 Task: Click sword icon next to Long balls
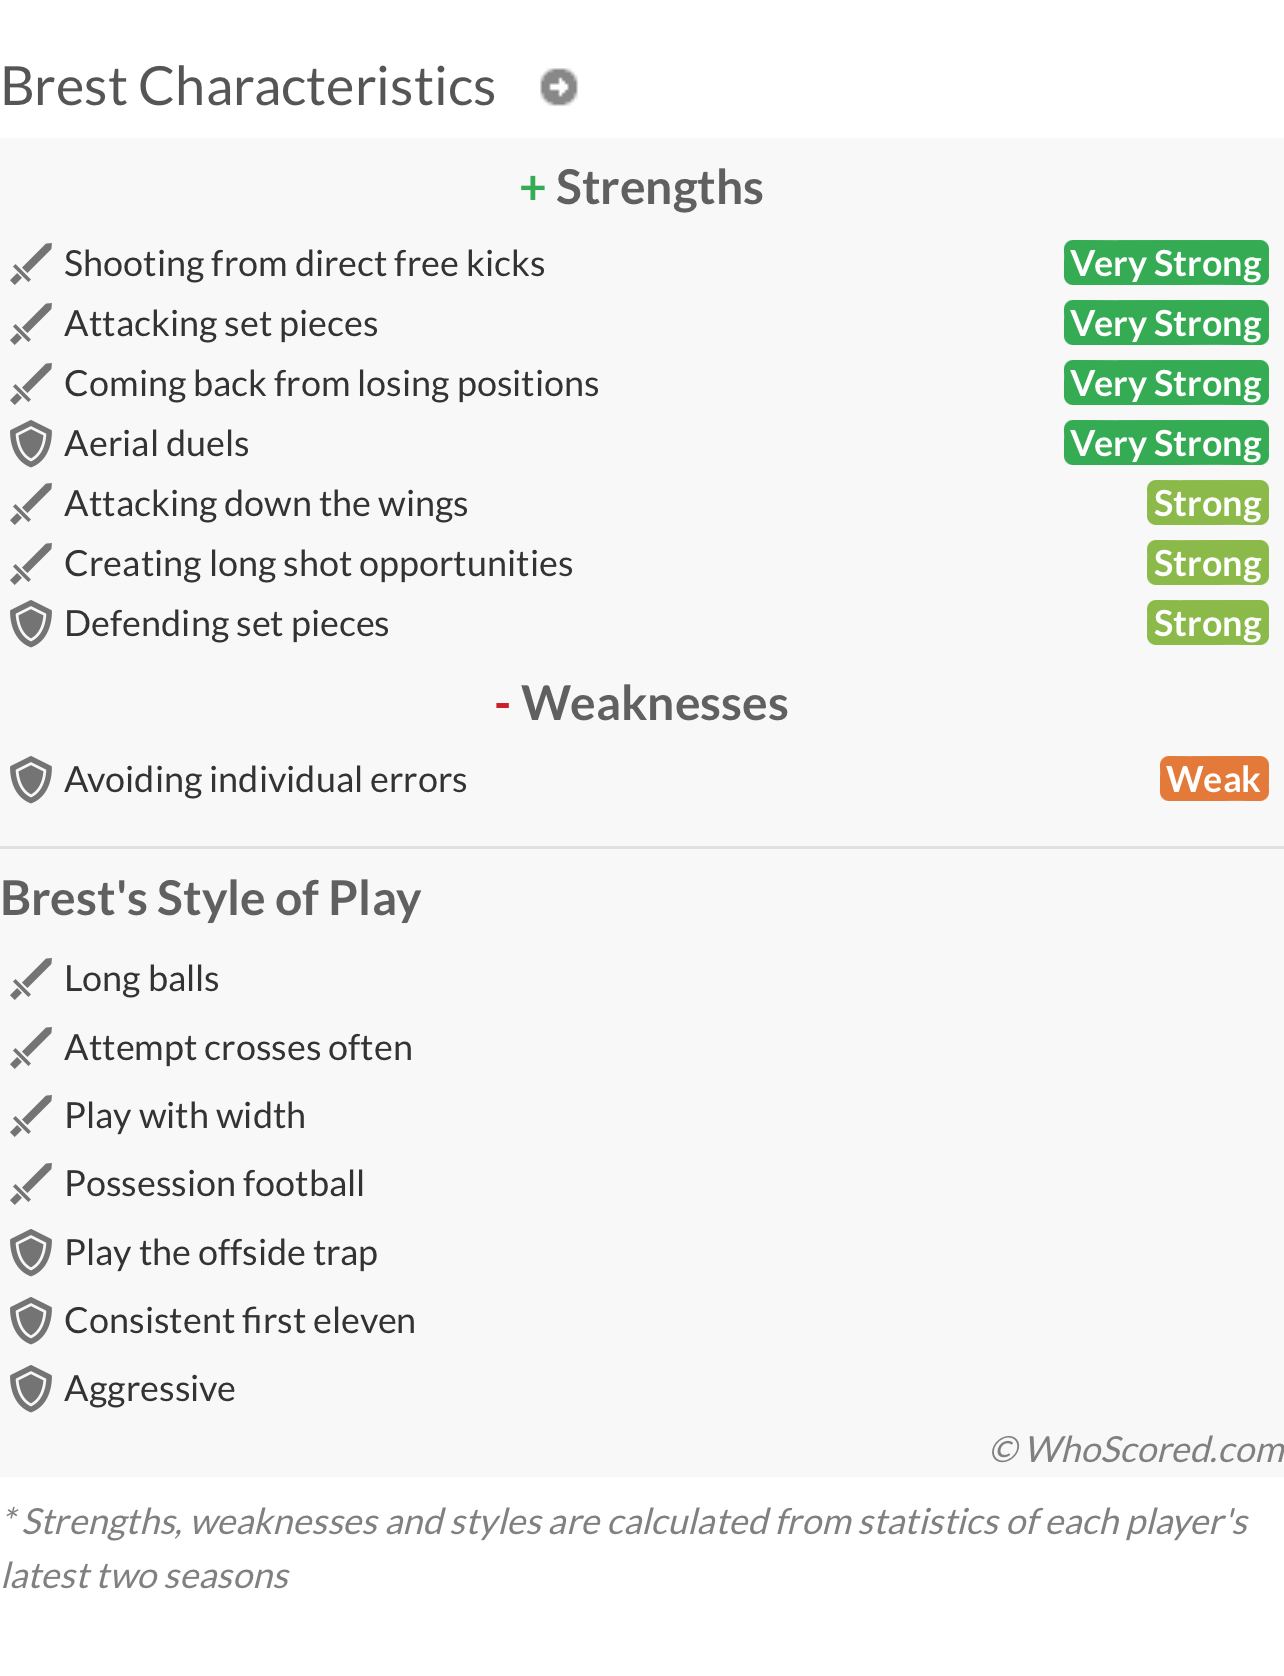[x=31, y=979]
